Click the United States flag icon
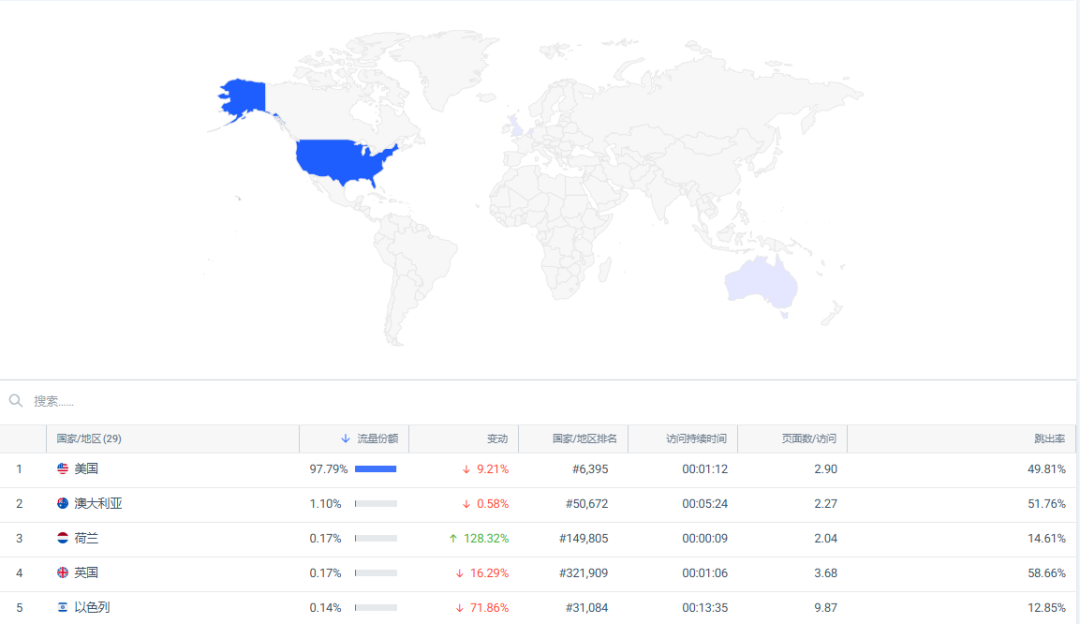The height and width of the screenshot is (624, 1080). click(x=63, y=469)
